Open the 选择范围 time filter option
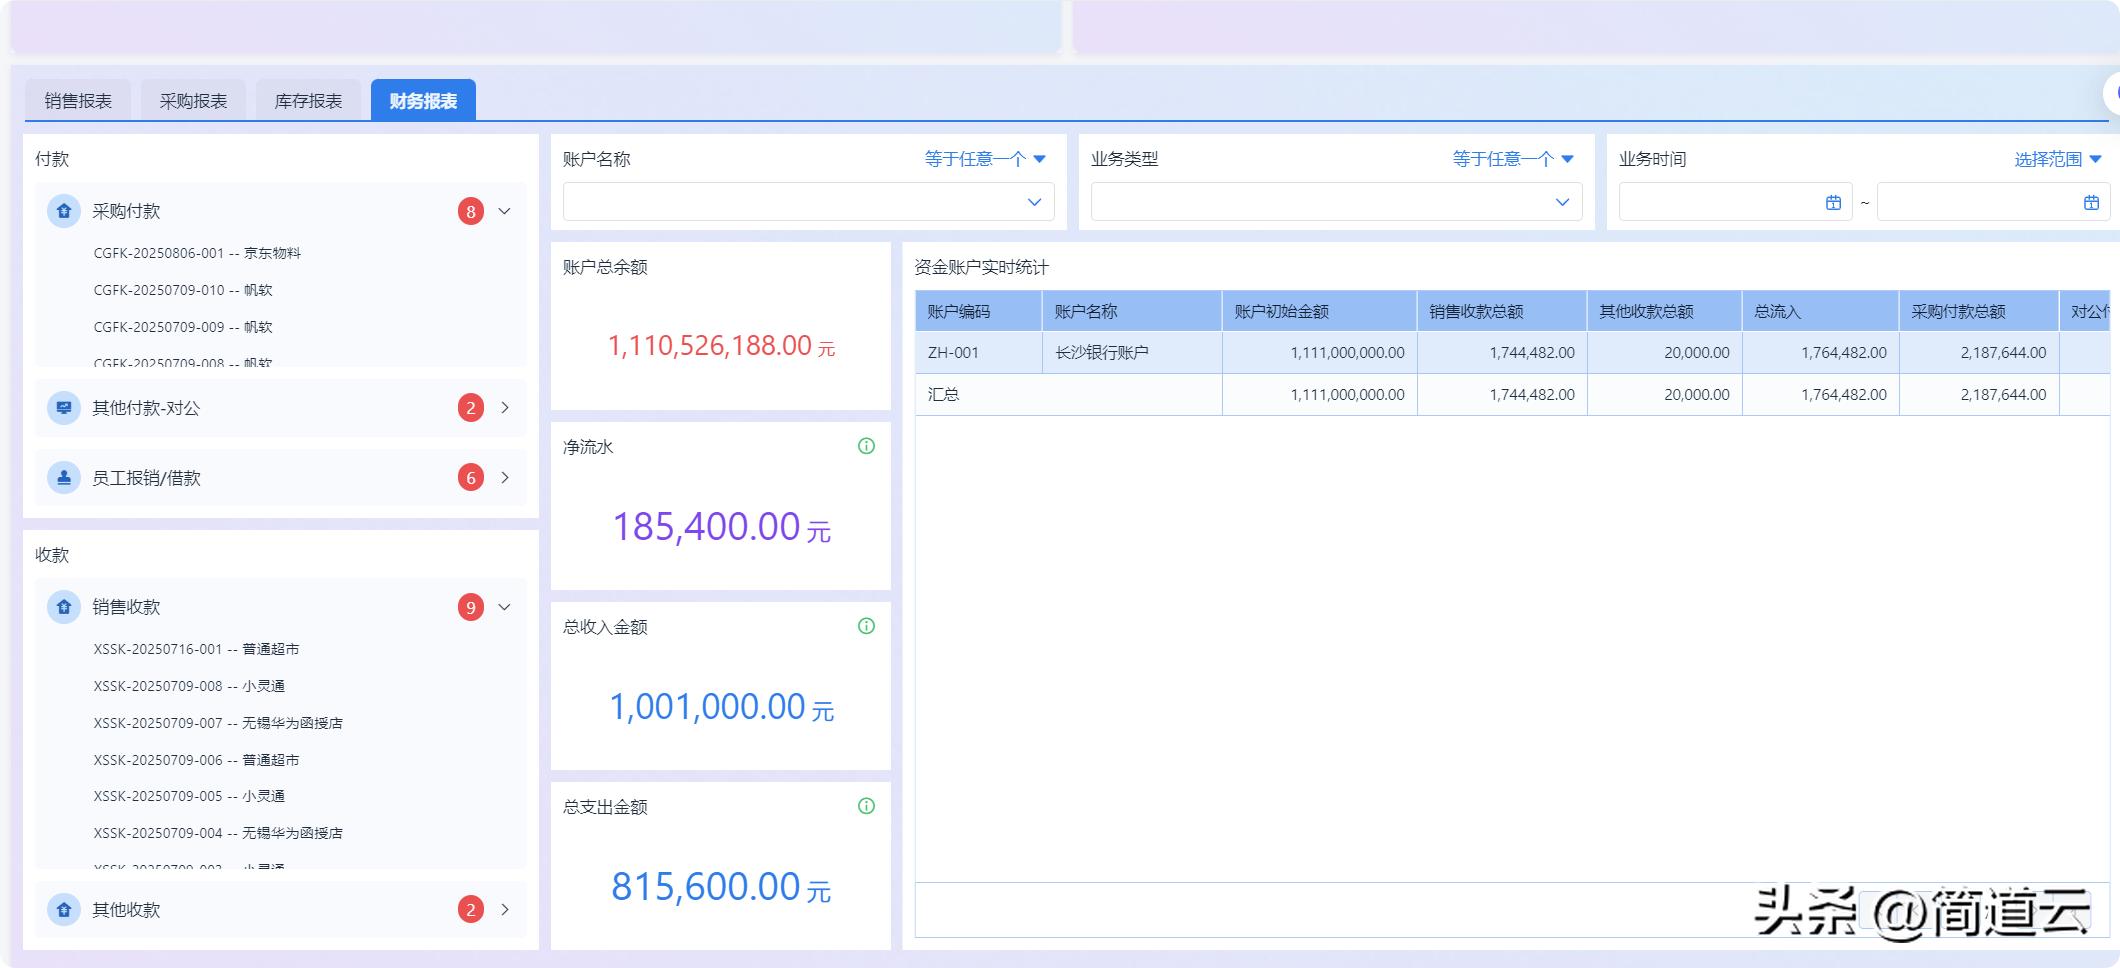 (2058, 159)
